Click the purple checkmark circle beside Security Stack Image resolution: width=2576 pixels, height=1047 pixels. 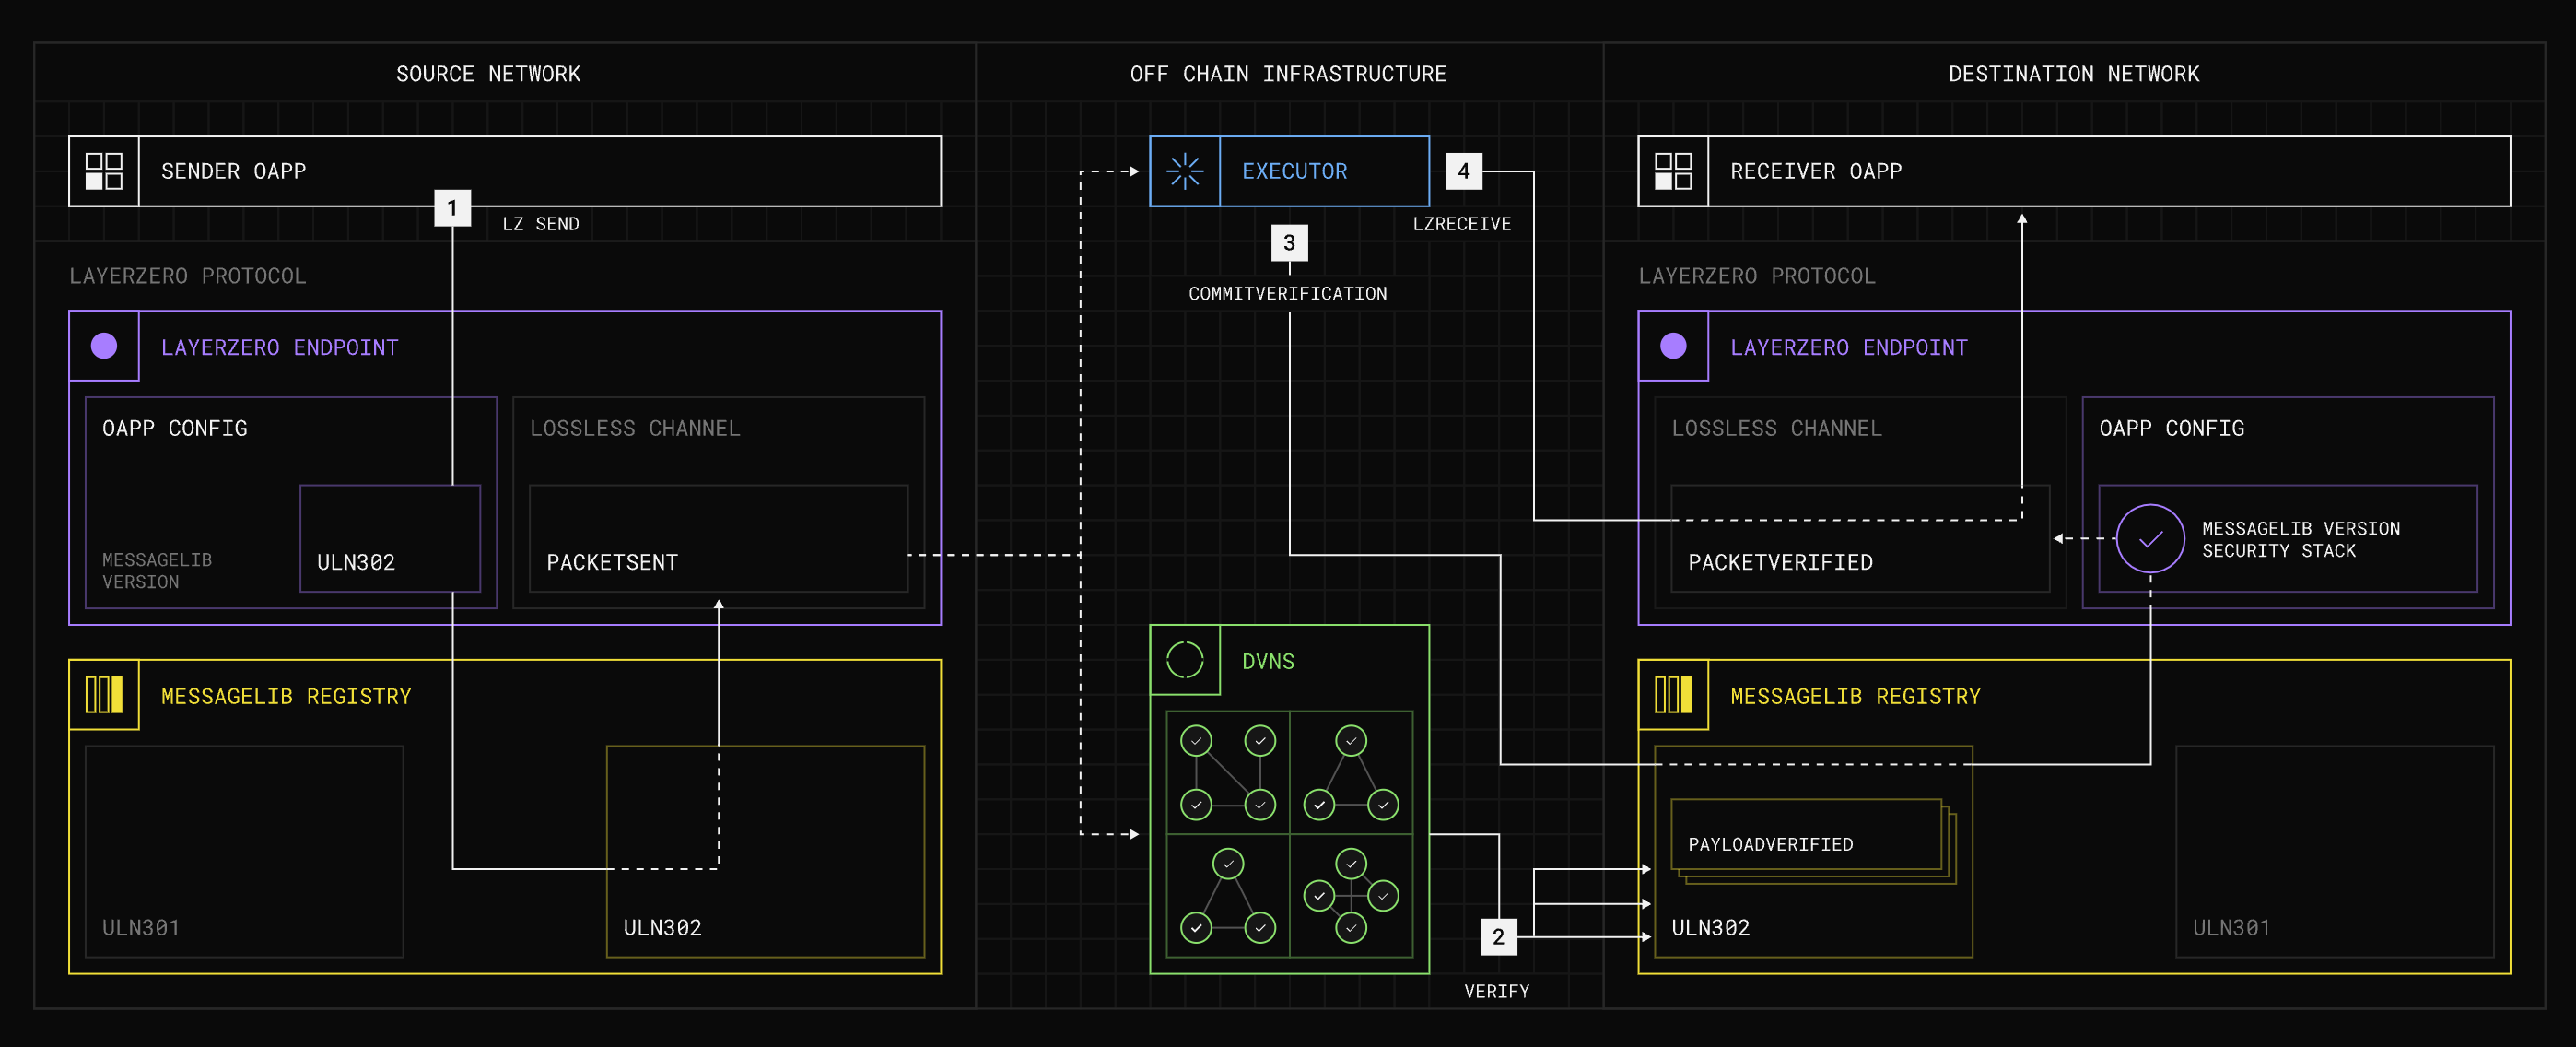click(x=2150, y=539)
